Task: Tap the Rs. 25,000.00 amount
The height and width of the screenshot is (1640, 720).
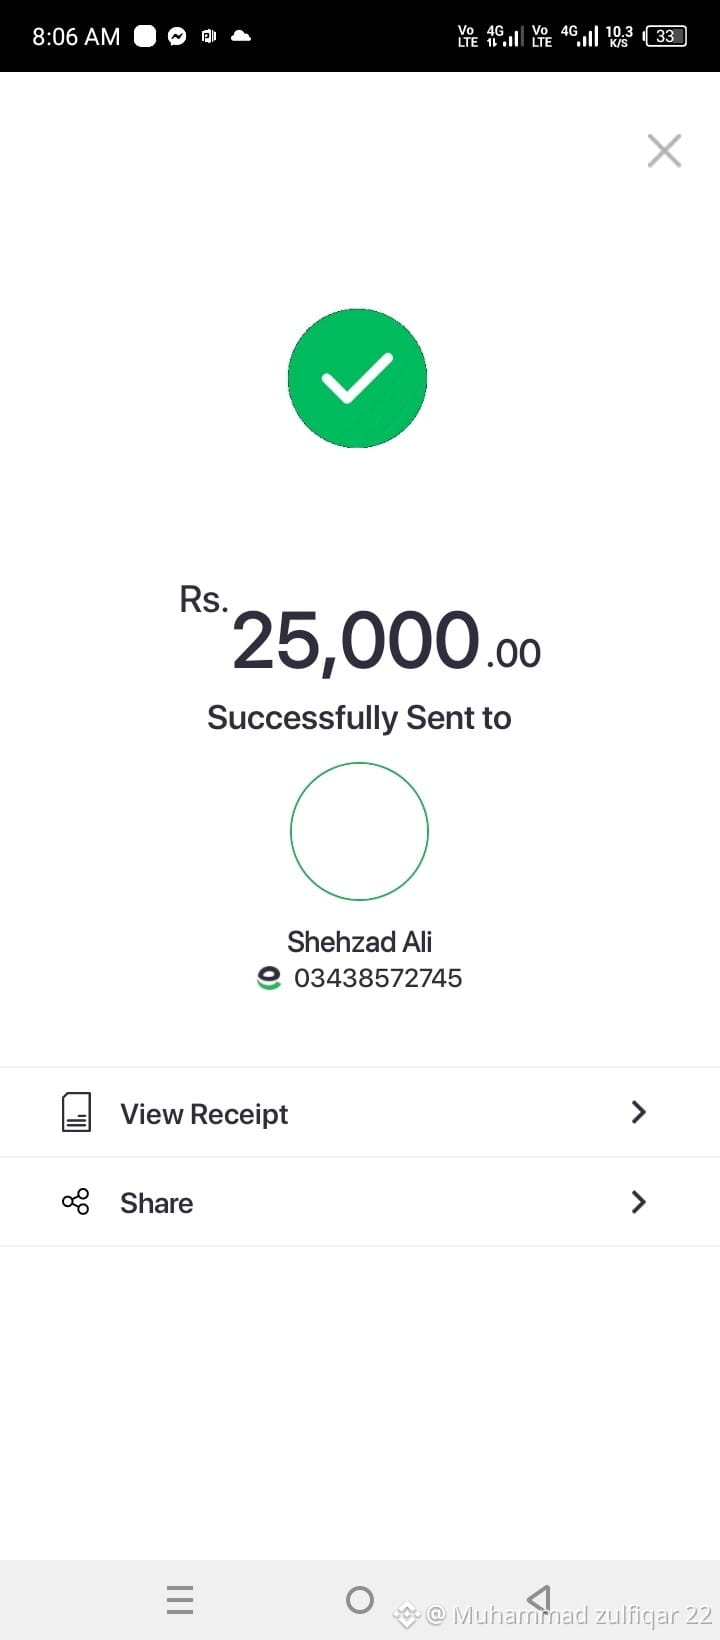Action: point(360,632)
